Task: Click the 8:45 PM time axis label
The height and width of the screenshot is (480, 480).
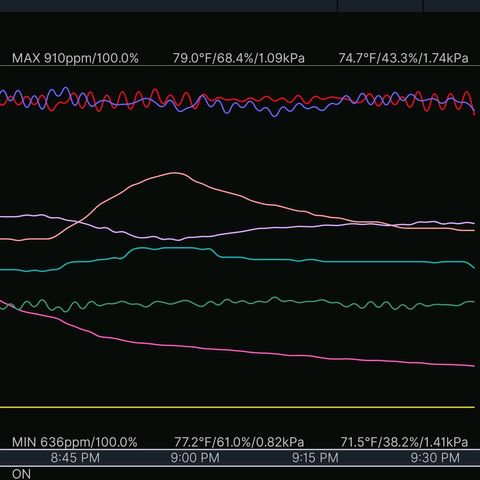Action: 75,458
